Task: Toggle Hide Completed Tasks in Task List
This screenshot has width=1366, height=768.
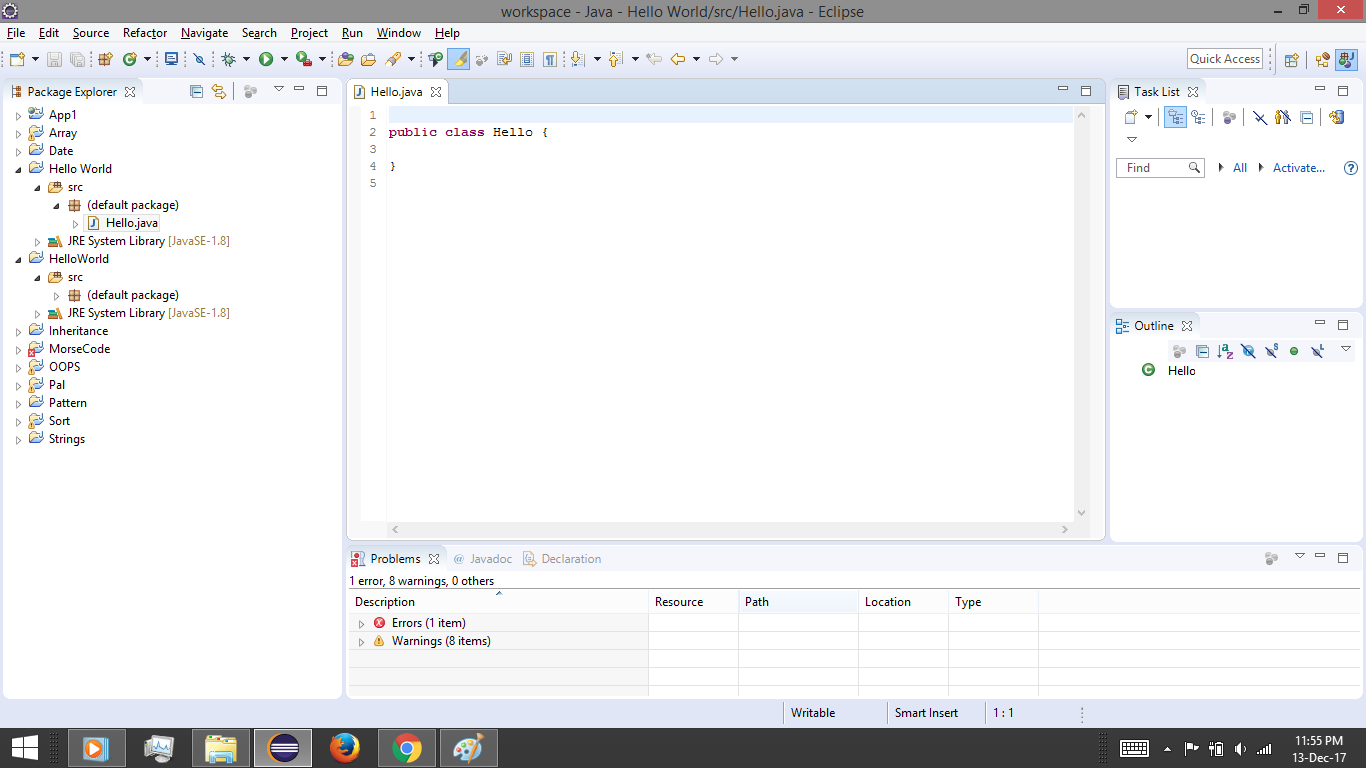Action: coord(1259,117)
